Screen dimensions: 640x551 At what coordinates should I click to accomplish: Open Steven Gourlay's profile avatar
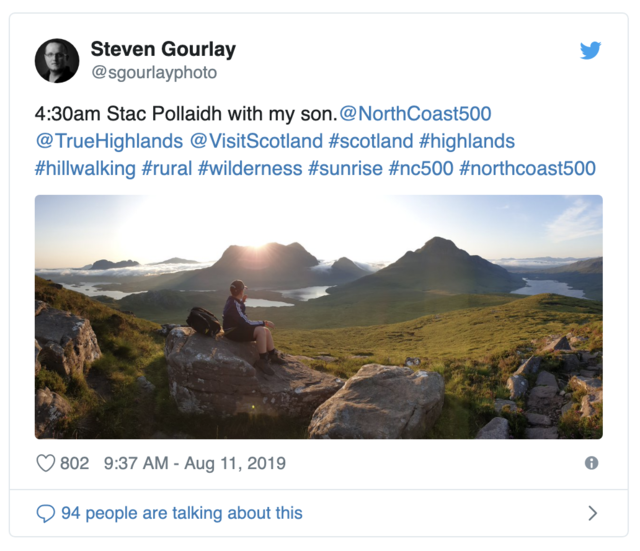point(57,60)
